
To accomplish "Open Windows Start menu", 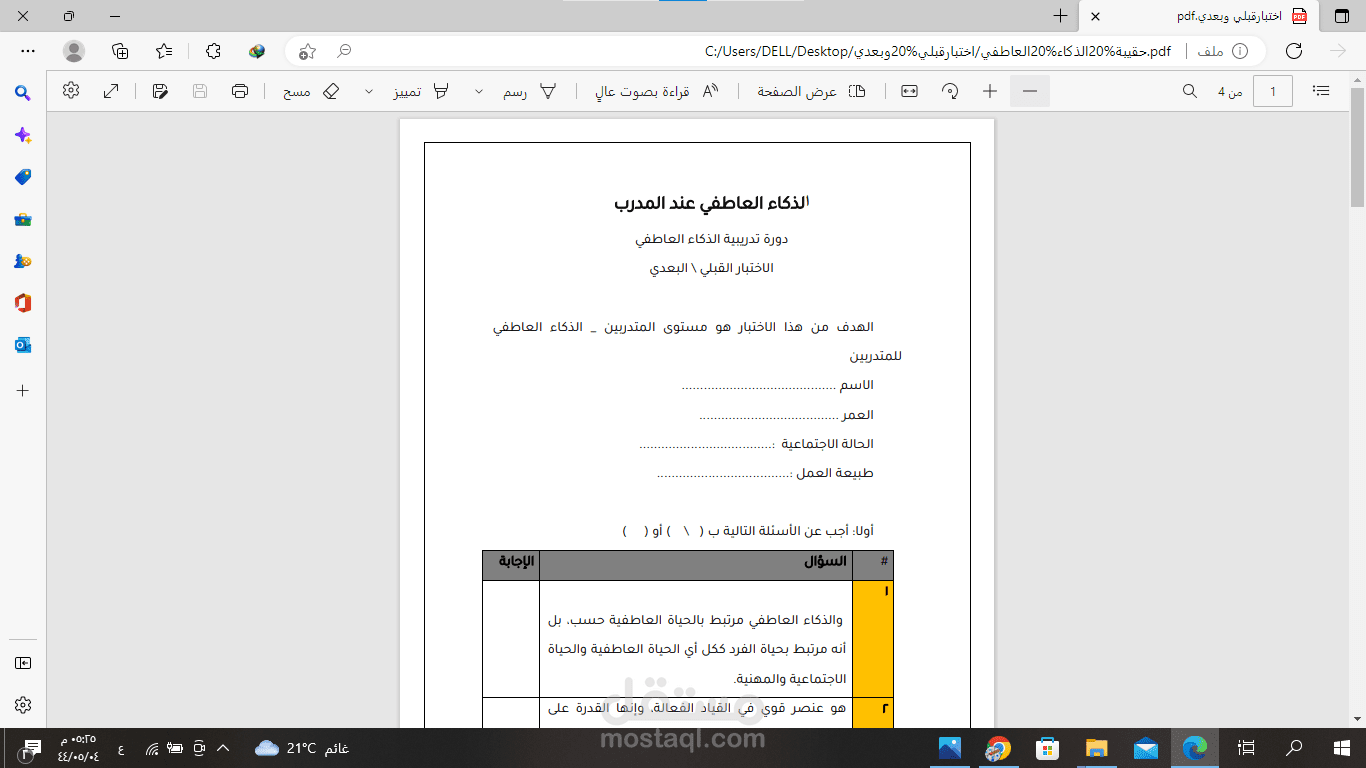I will coord(1342,748).
